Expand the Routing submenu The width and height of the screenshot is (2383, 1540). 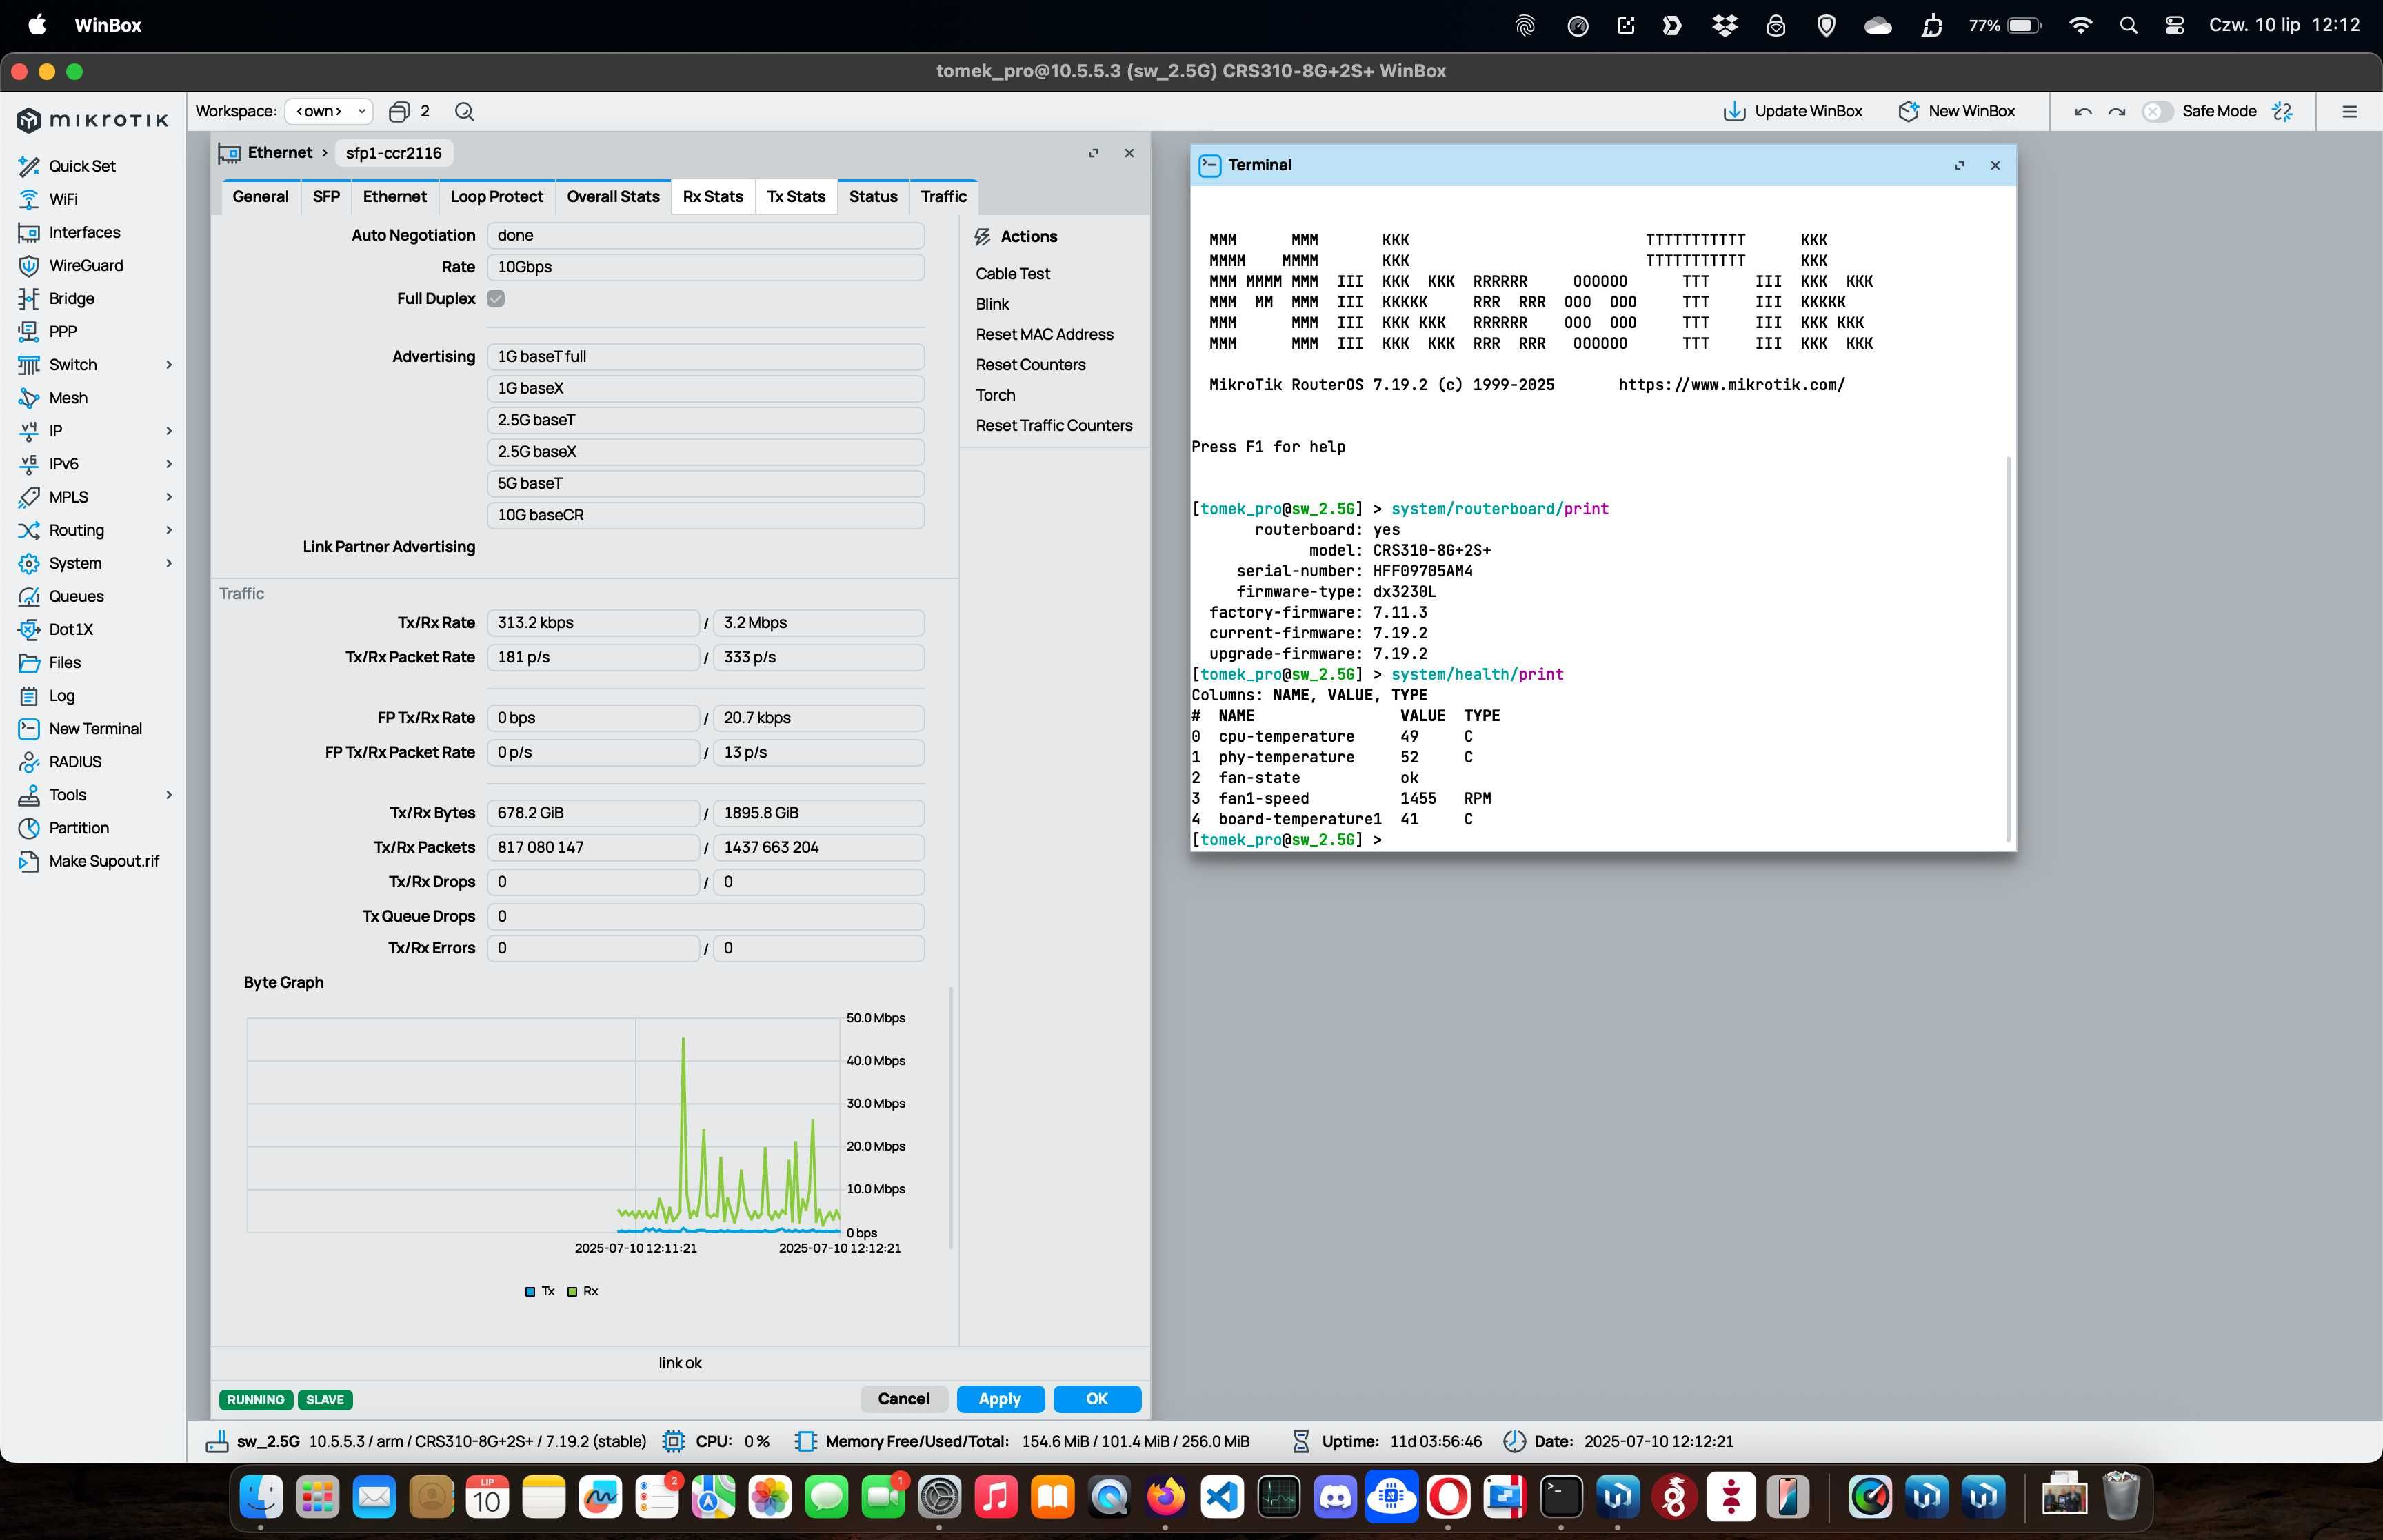click(x=169, y=529)
